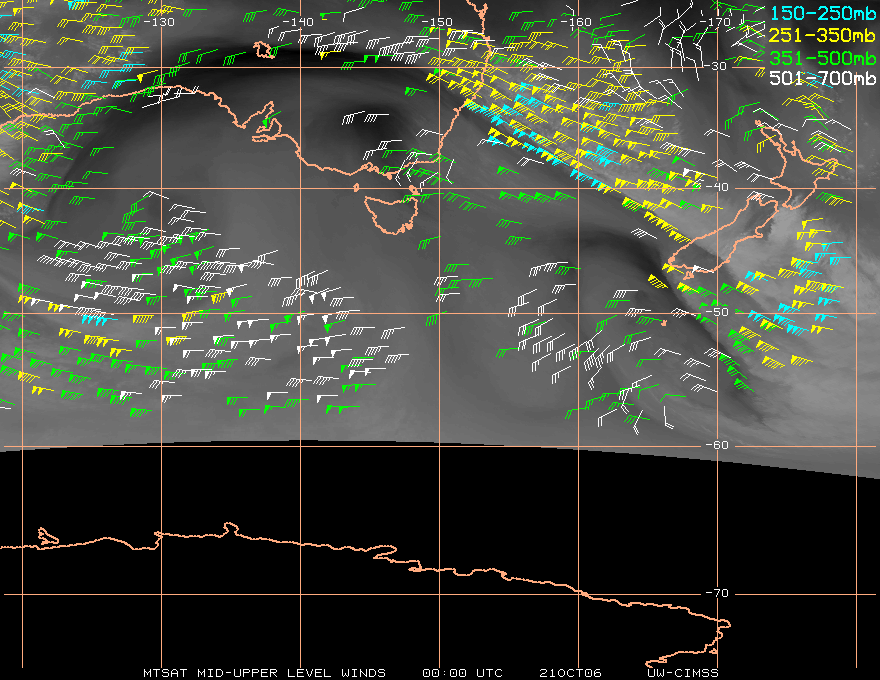Select the -50 latitude label

pyautogui.click(x=717, y=312)
